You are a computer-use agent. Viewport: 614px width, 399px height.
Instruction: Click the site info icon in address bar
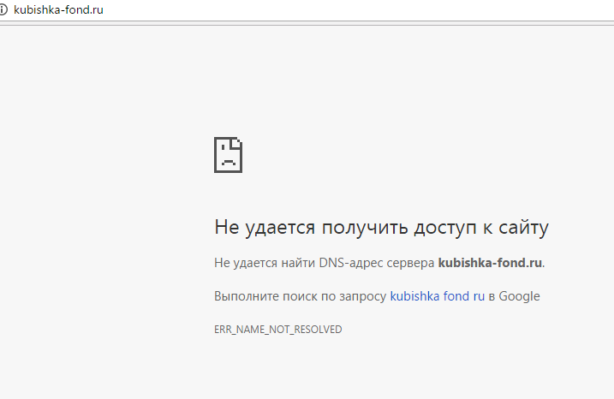[3, 10]
